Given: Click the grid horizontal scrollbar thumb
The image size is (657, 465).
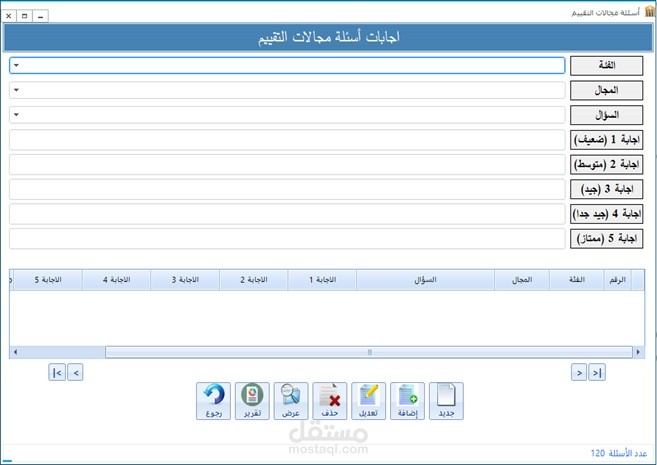Looking at the screenshot, I should tap(369, 352).
